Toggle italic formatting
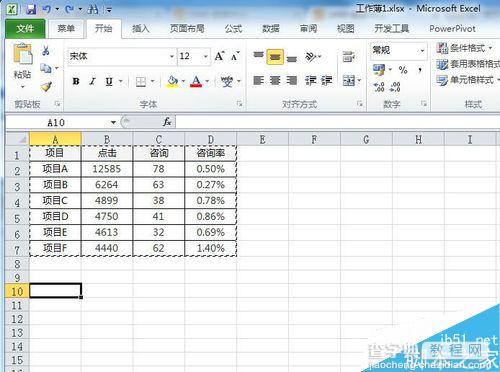The image size is (500, 372). click(93, 81)
